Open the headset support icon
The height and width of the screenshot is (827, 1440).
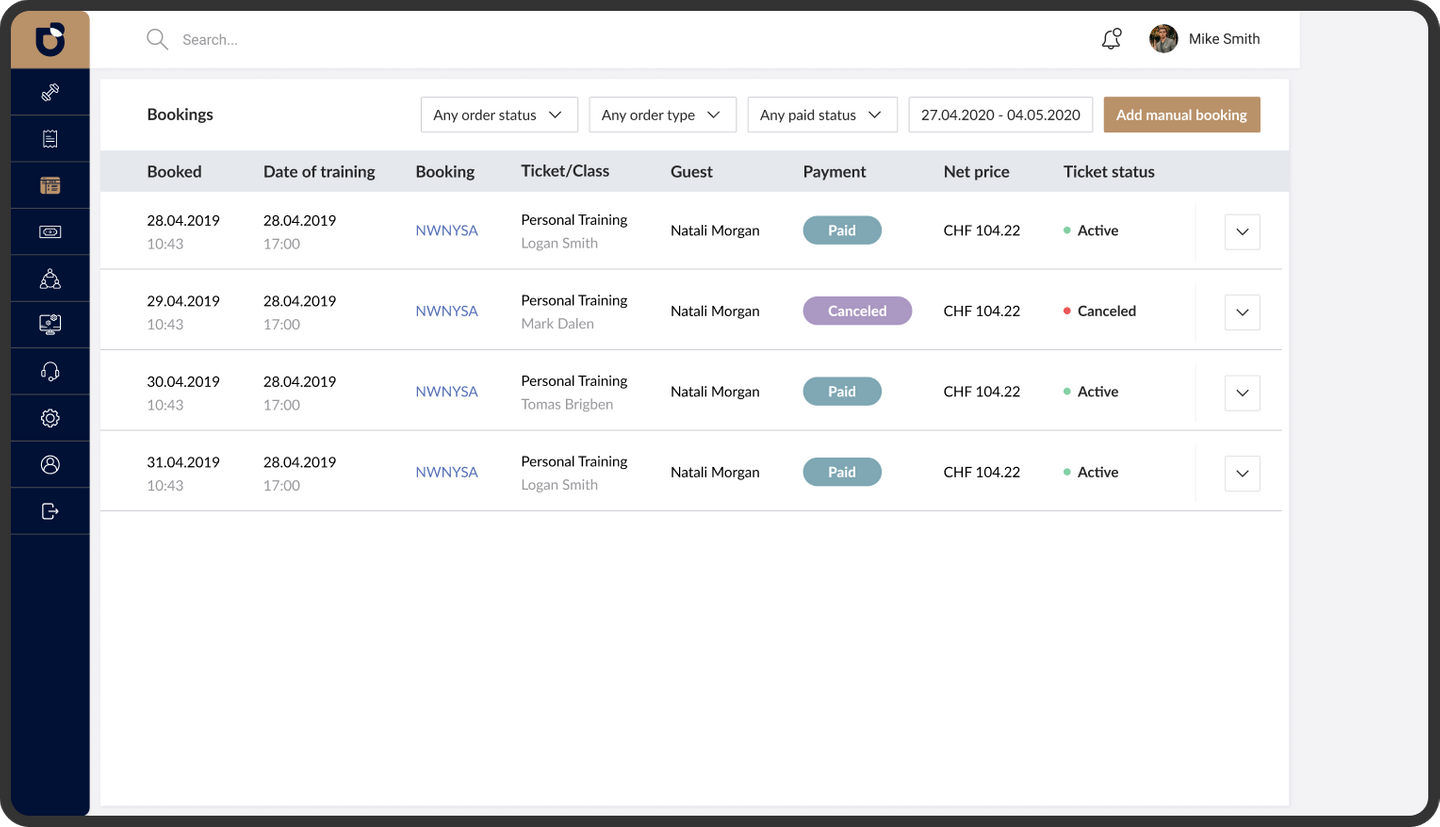click(50, 372)
